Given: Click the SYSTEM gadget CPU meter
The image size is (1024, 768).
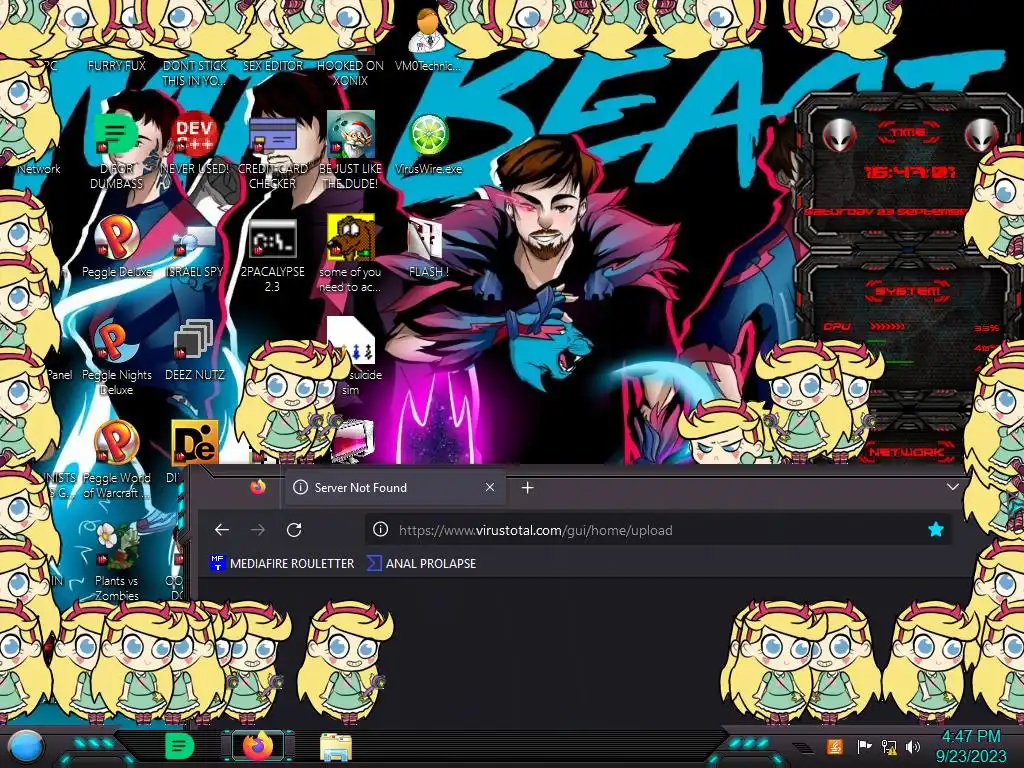Looking at the screenshot, I should [x=910, y=327].
